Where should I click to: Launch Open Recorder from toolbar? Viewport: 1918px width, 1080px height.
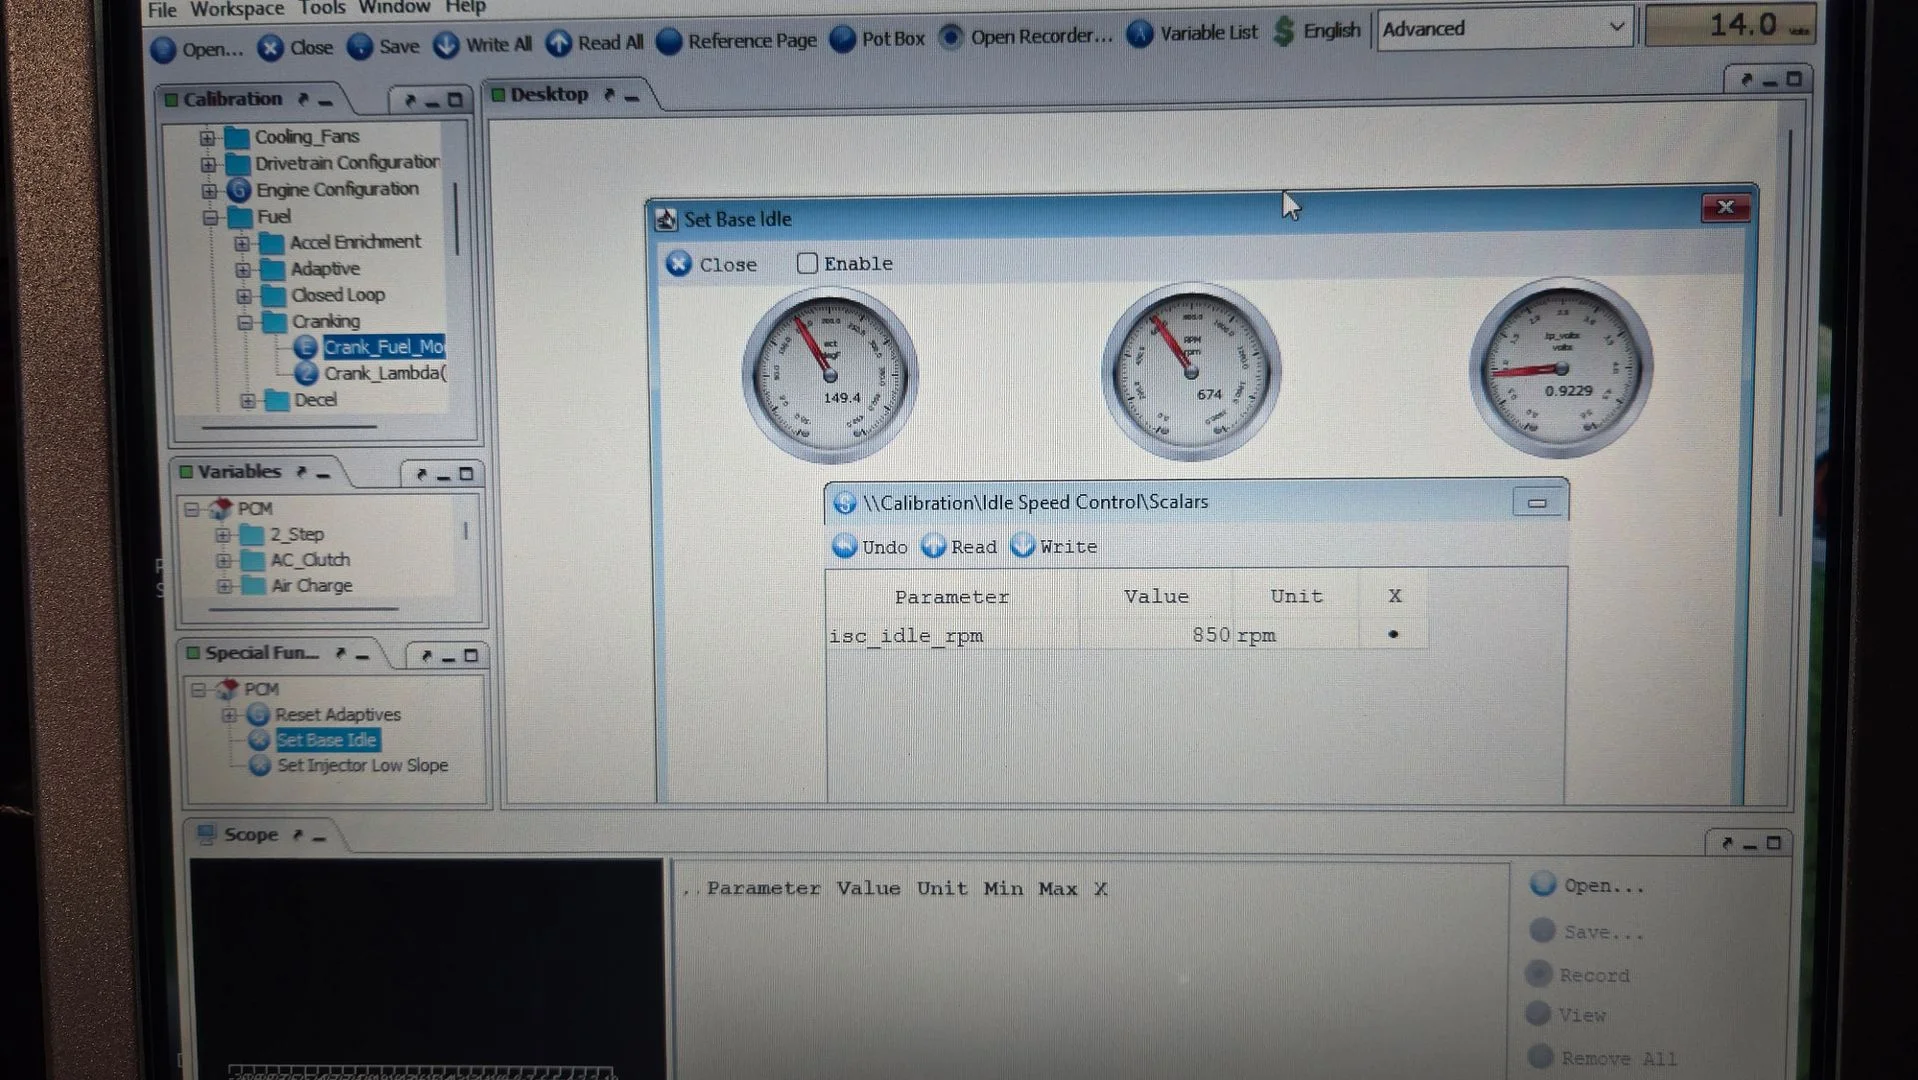click(1025, 37)
